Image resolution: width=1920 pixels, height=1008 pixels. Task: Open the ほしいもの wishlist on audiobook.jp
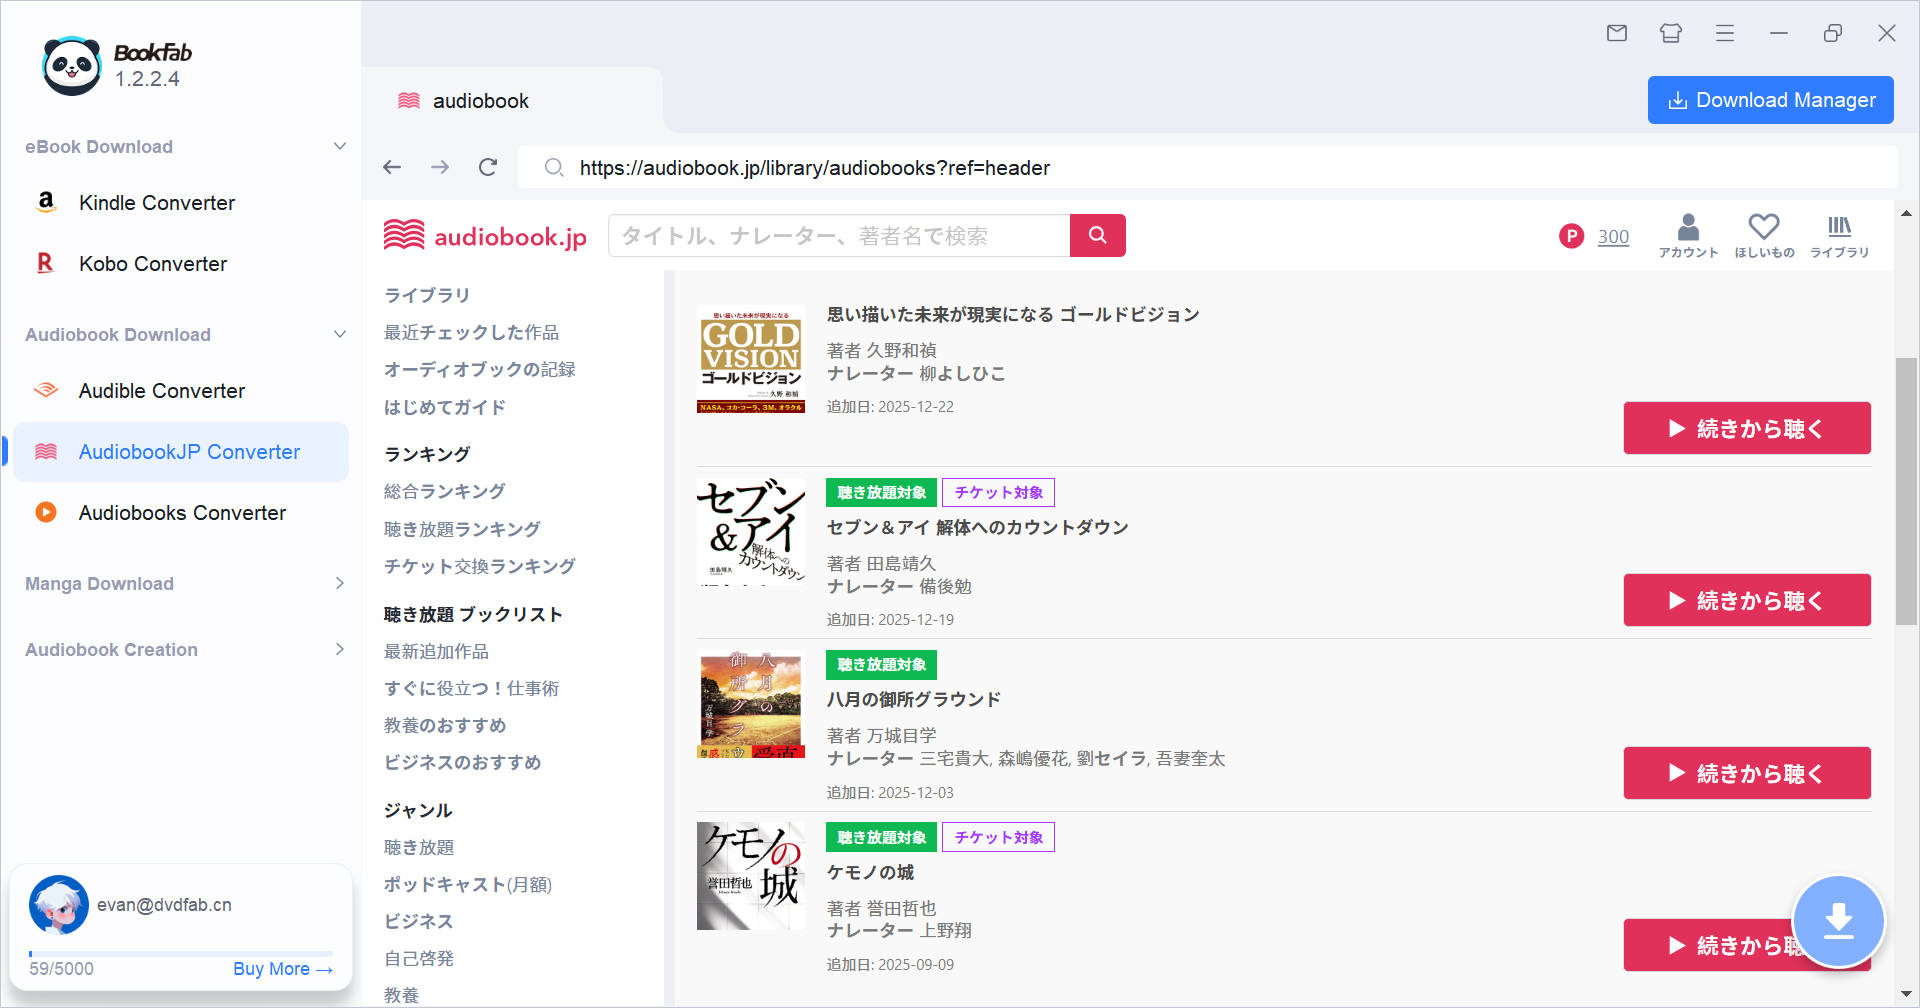[1764, 235]
